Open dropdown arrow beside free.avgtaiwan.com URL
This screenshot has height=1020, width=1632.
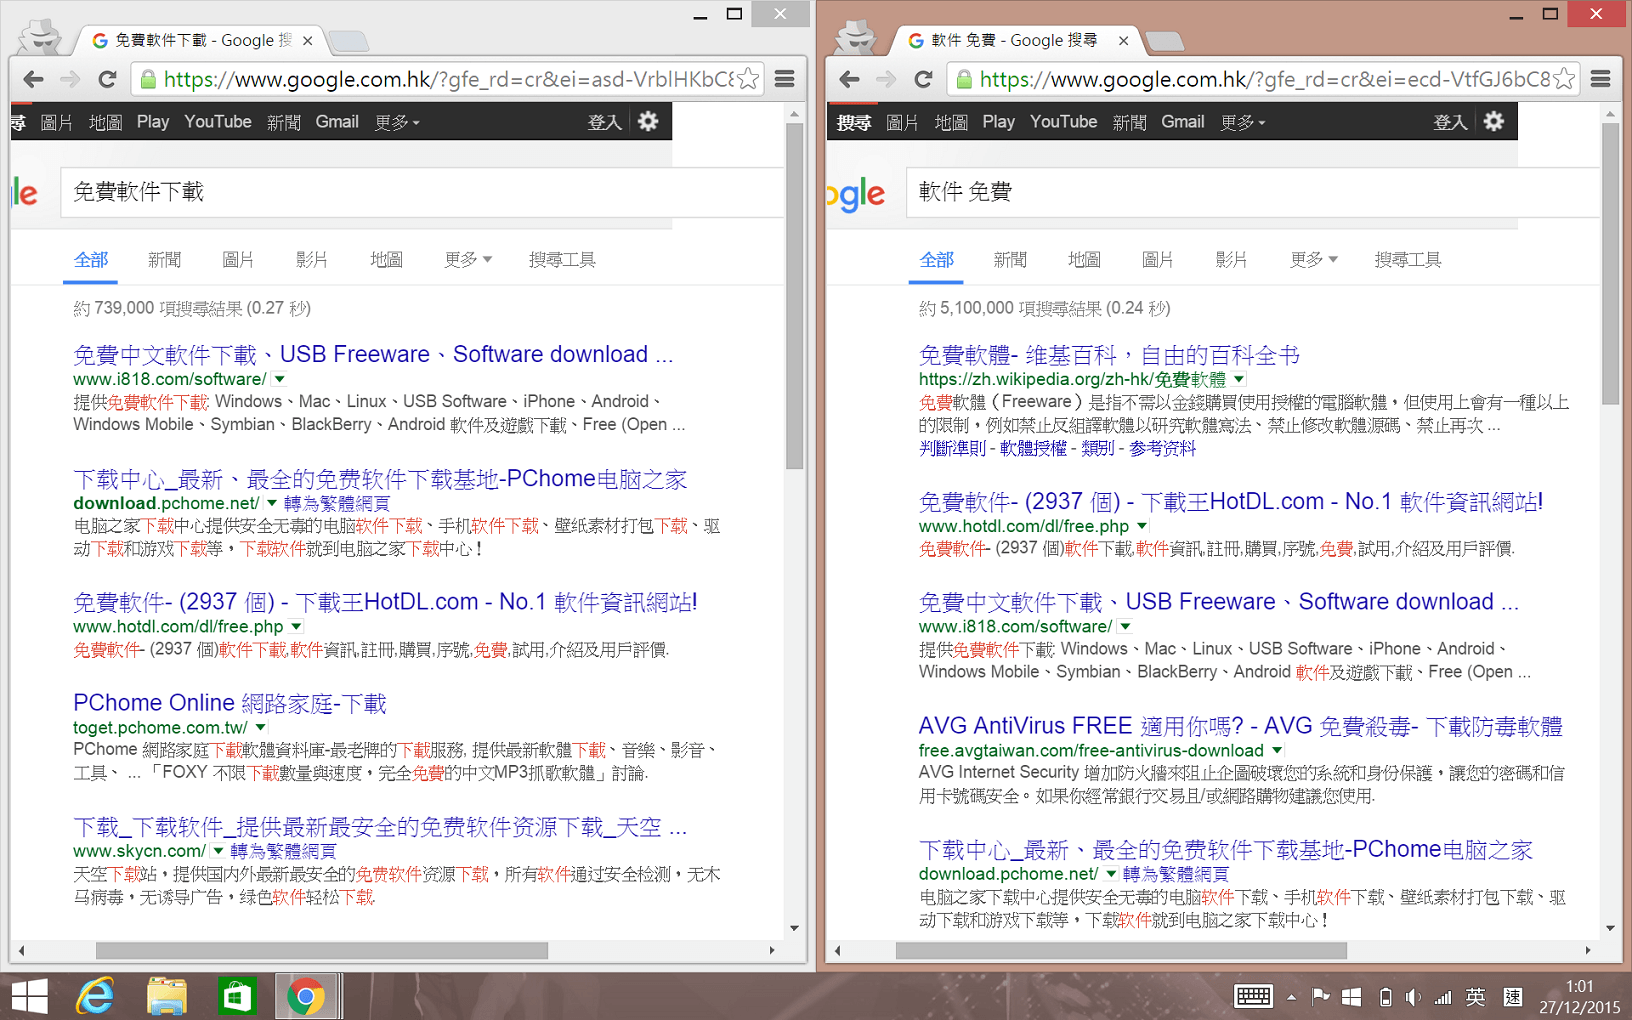coord(1277,750)
